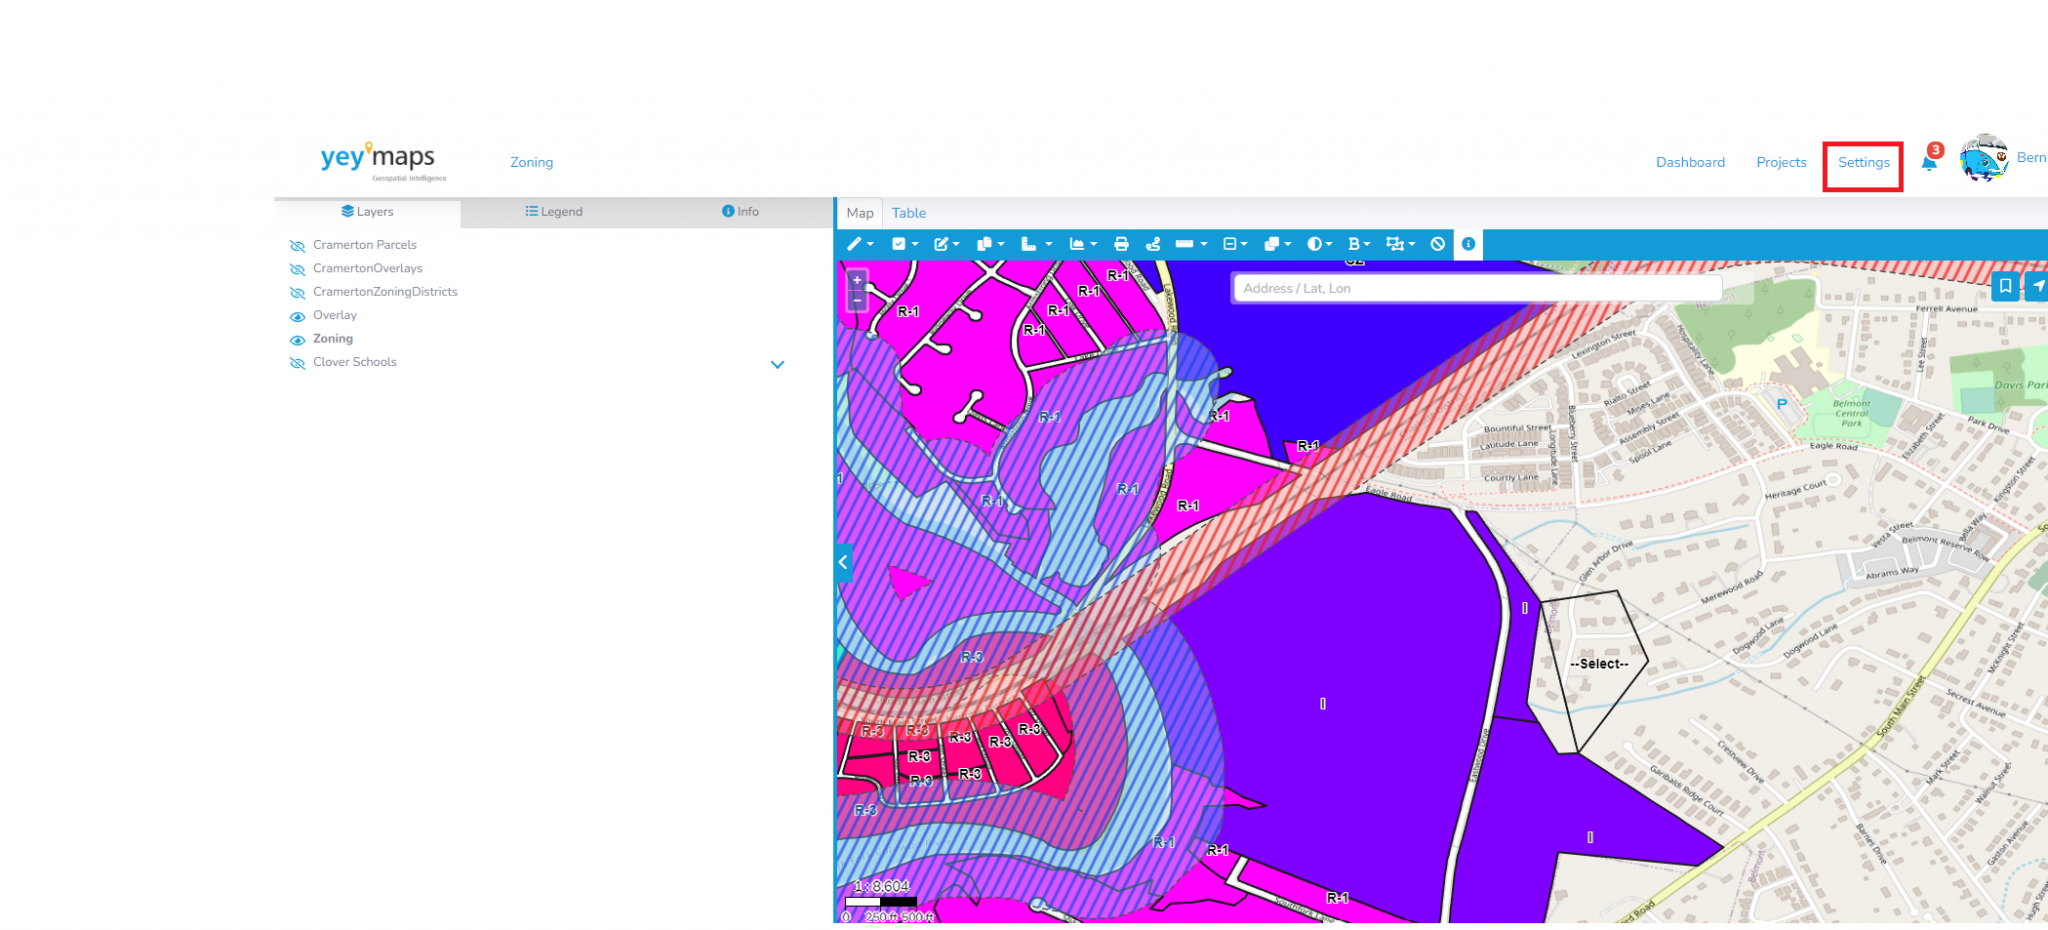Image resolution: width=2048 pixels, height=930 pixels.
Task: Show the Cramerton Parcels layer
Action: tap(297, 245)
